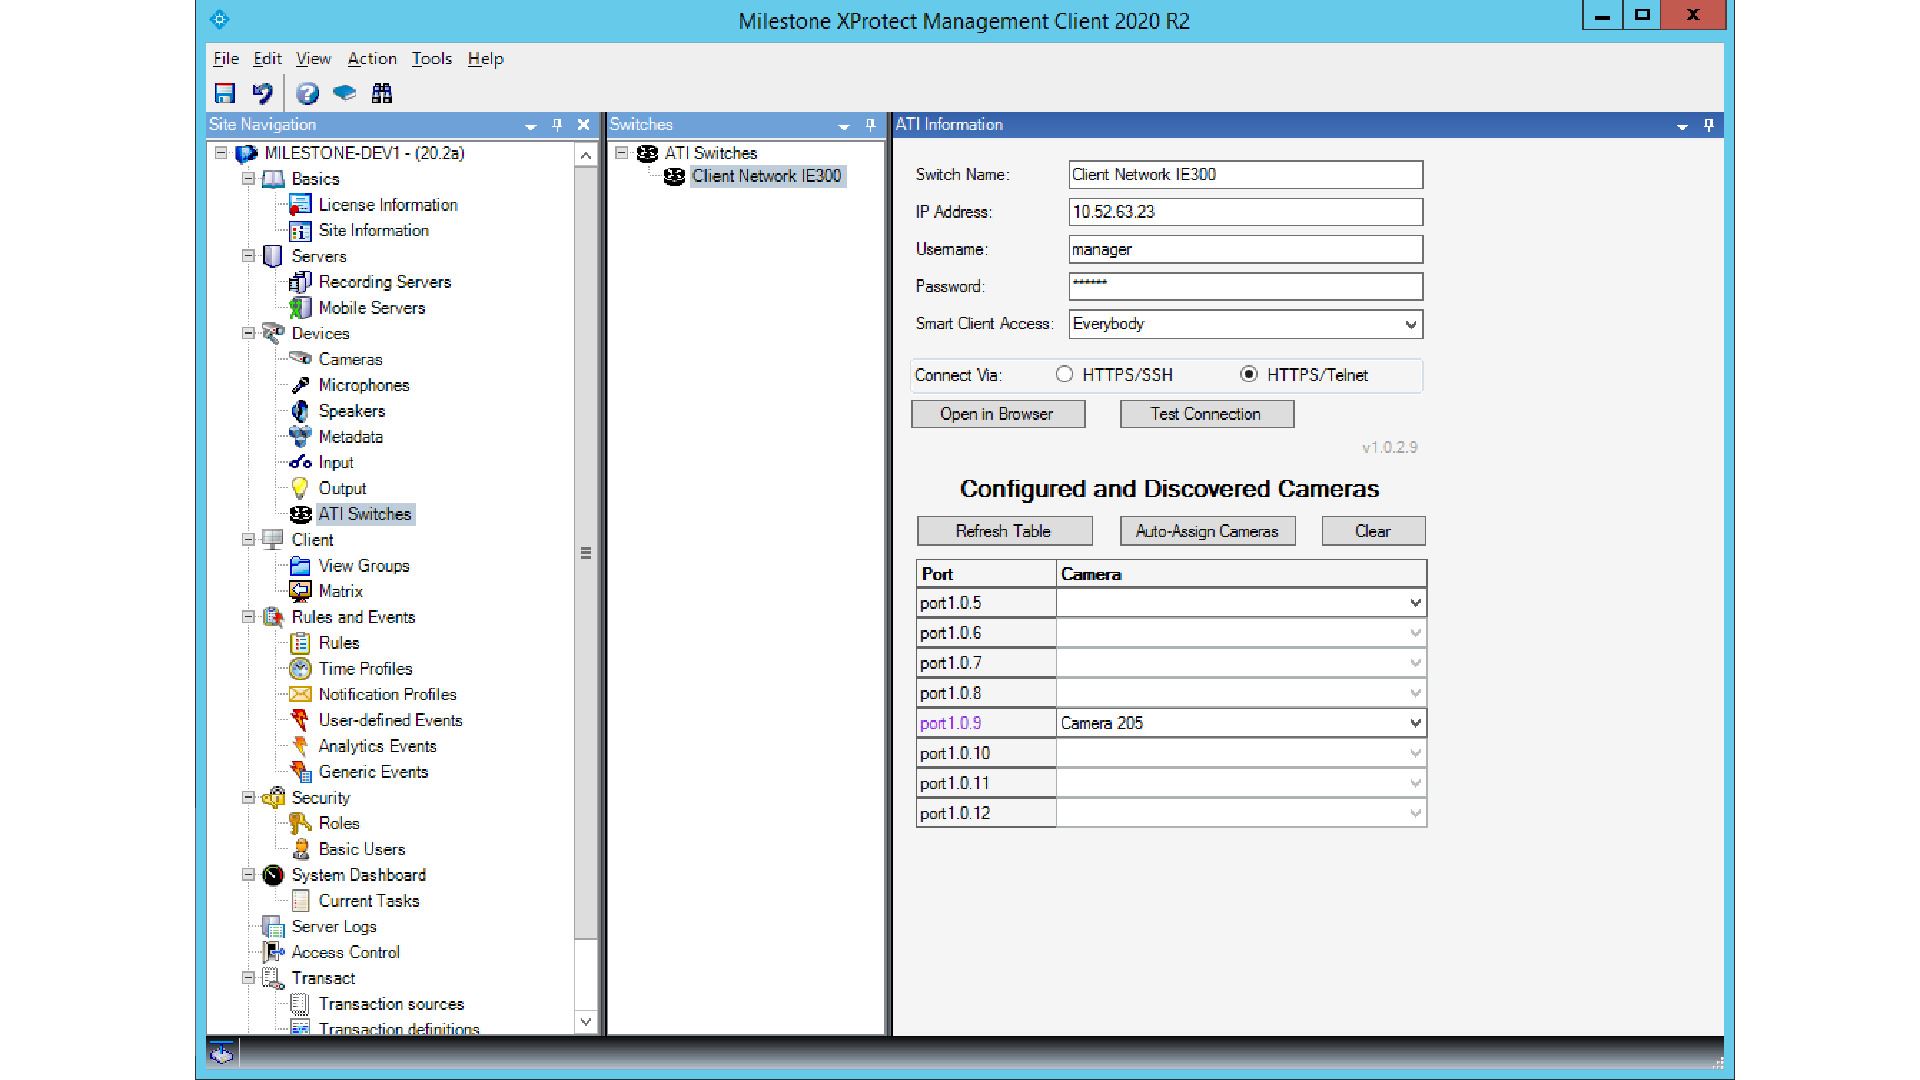
Task: Open the Tools menu
Action: tap(432, 59)
